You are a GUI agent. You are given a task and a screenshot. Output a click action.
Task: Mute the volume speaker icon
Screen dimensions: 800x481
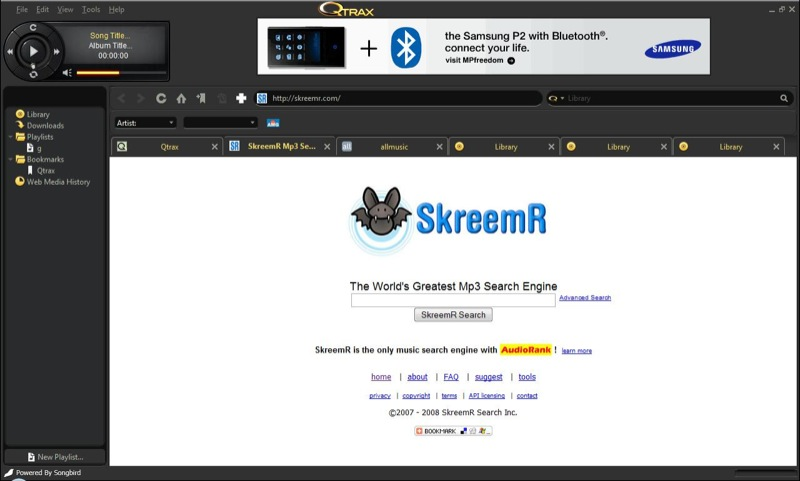[67, 73]
